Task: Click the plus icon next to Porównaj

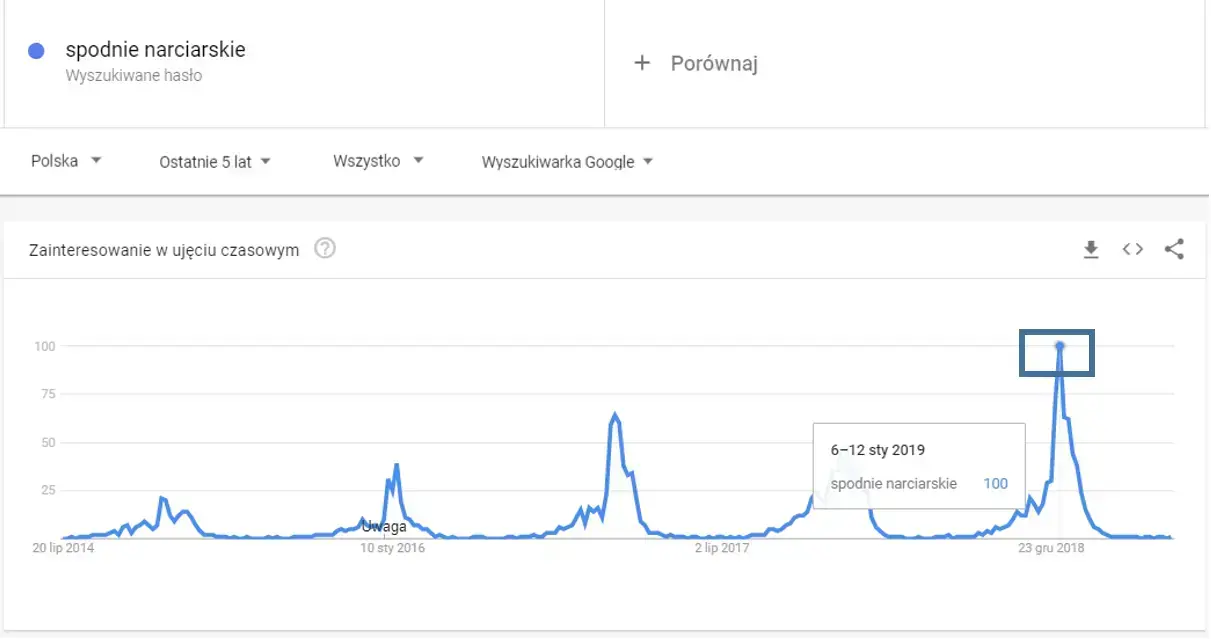Action: coord(640,62)
